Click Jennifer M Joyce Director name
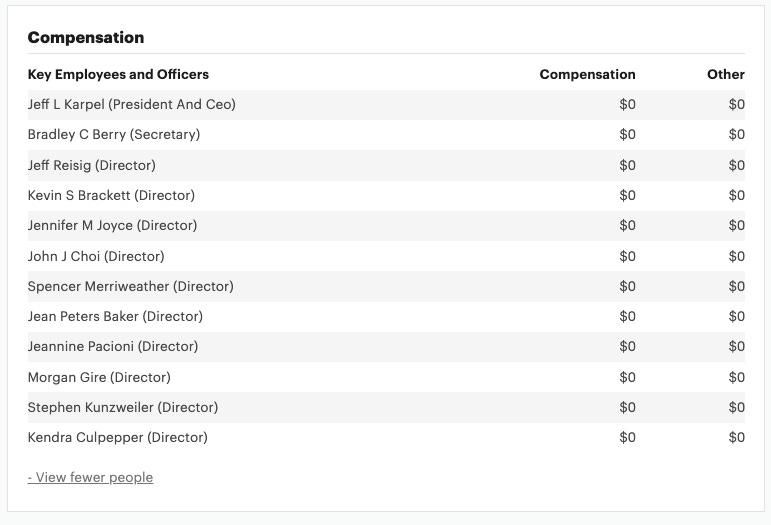771x525 pixels. (112, 226)
